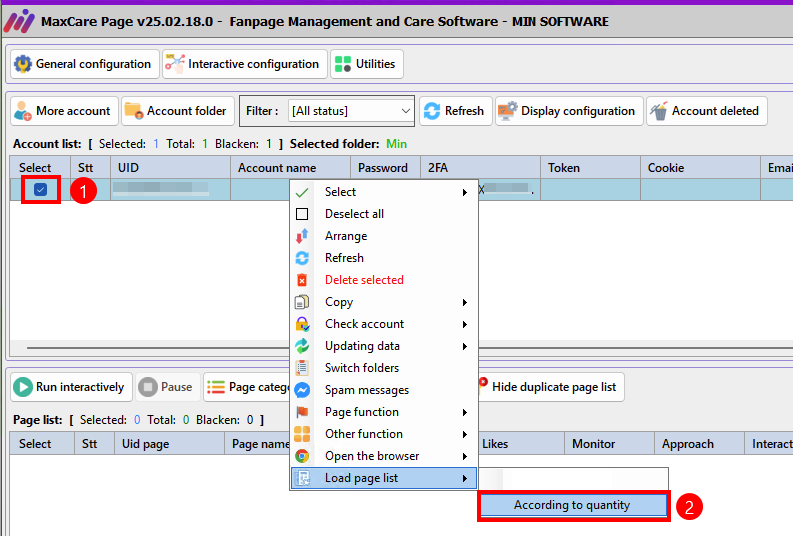Viewport: 793px width, 536px height.
Task: Click the 2FA column header
Action: tap(480, 167)
